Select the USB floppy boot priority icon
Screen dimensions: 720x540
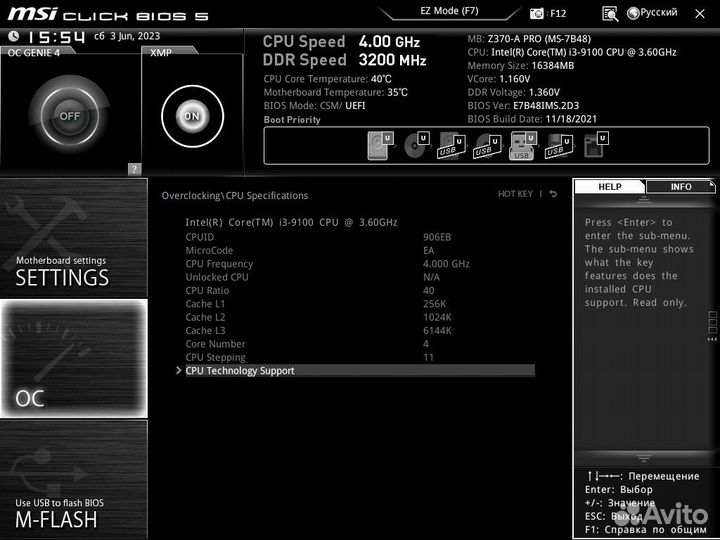tap(559, 146)
